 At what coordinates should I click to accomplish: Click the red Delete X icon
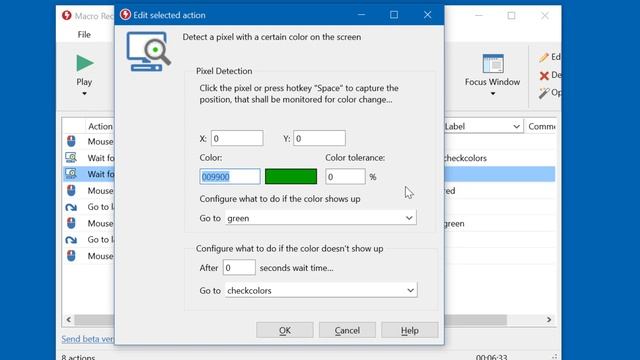tap(544, 76)
